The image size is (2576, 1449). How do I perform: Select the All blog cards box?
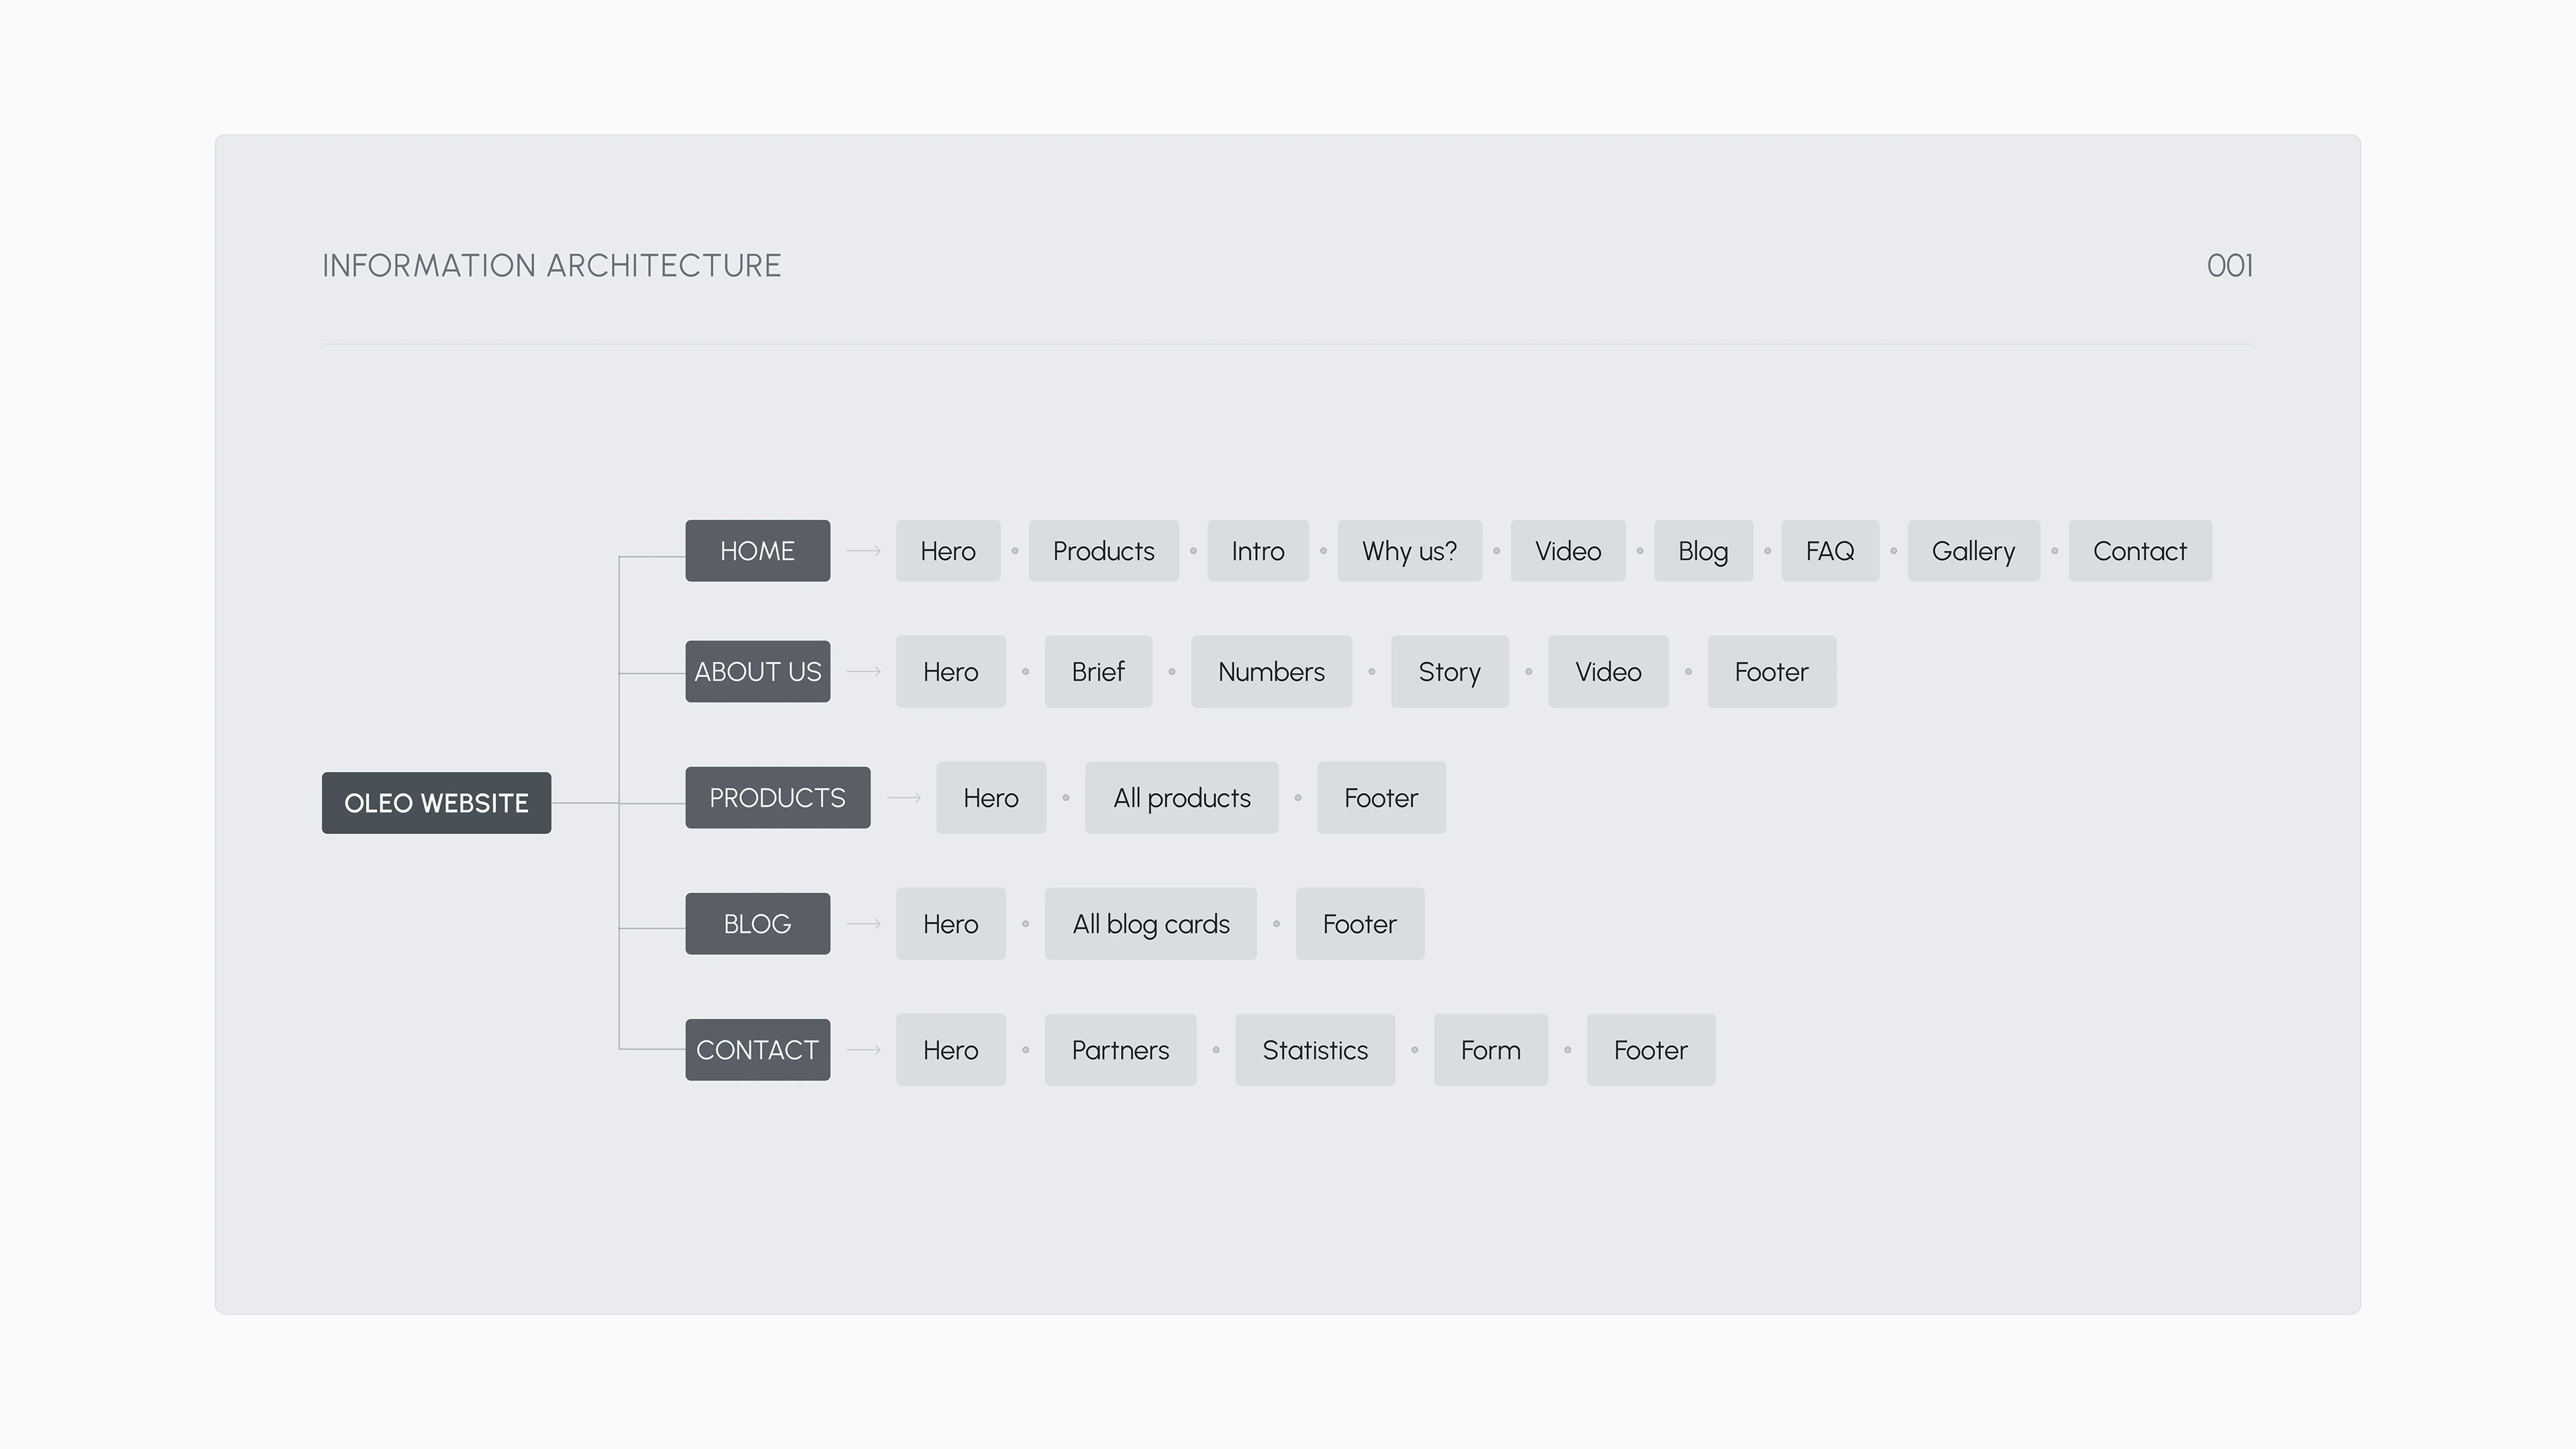(1150, 924)
